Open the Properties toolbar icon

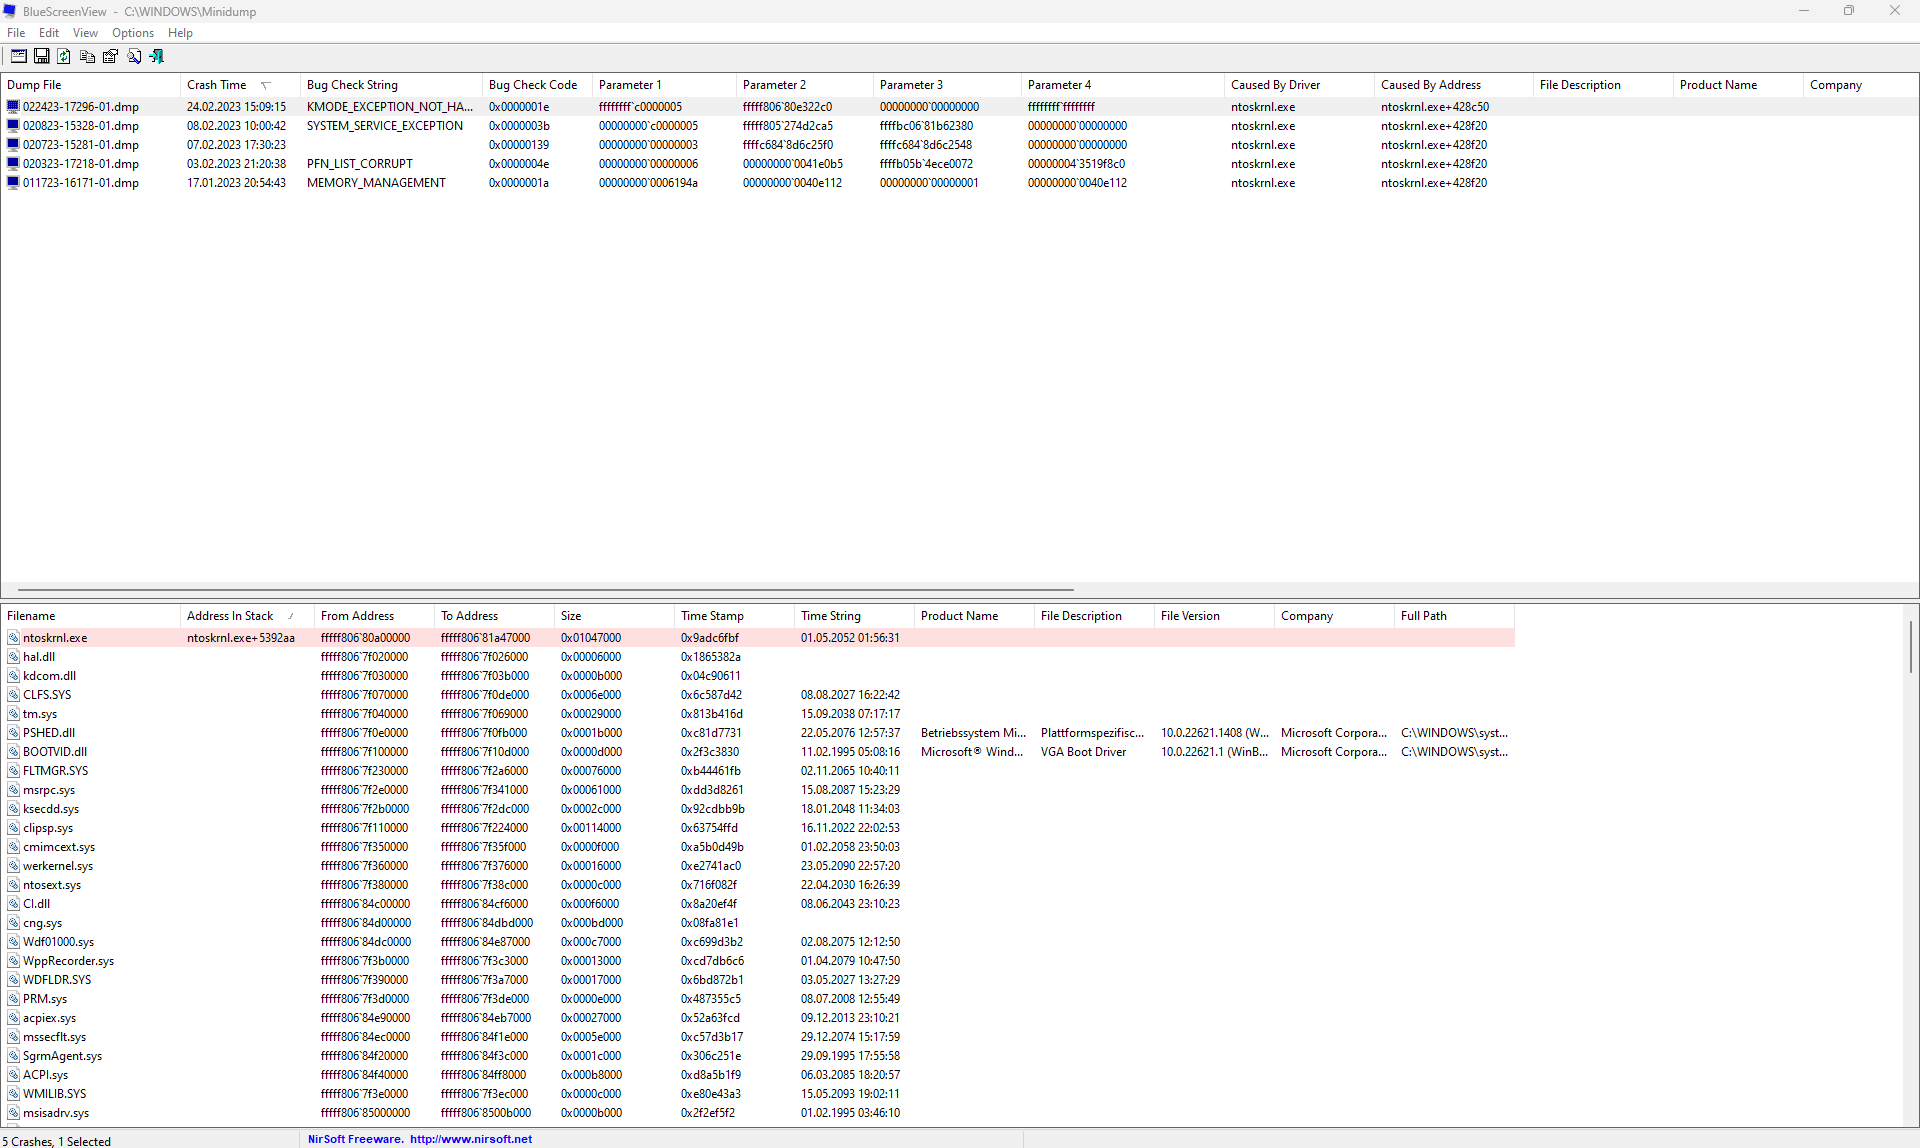[110, 57]
